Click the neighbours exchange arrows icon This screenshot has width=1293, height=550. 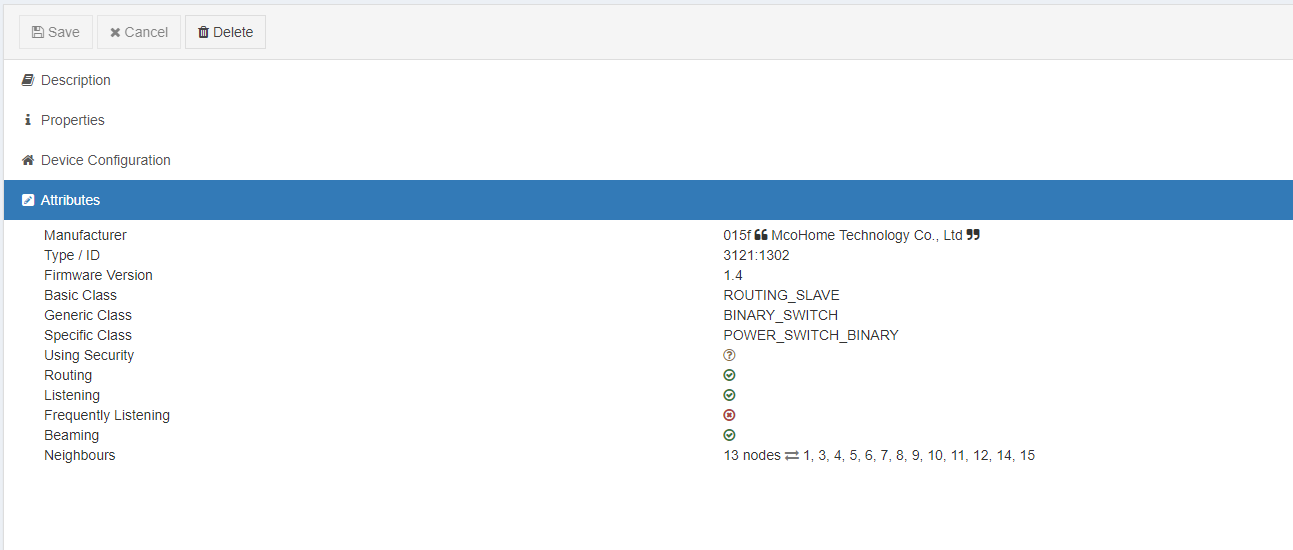[792, 455]
